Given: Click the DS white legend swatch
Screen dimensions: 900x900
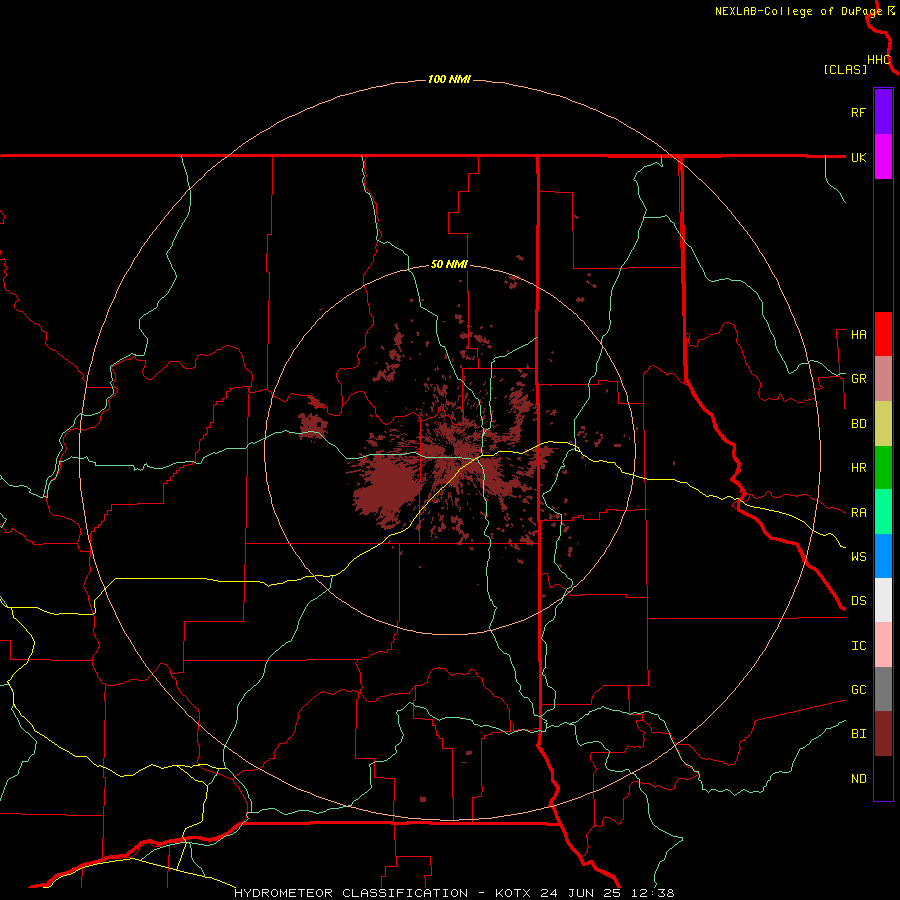Looking at the screenshot, I should pyautogui.click(x=883, y=600).
